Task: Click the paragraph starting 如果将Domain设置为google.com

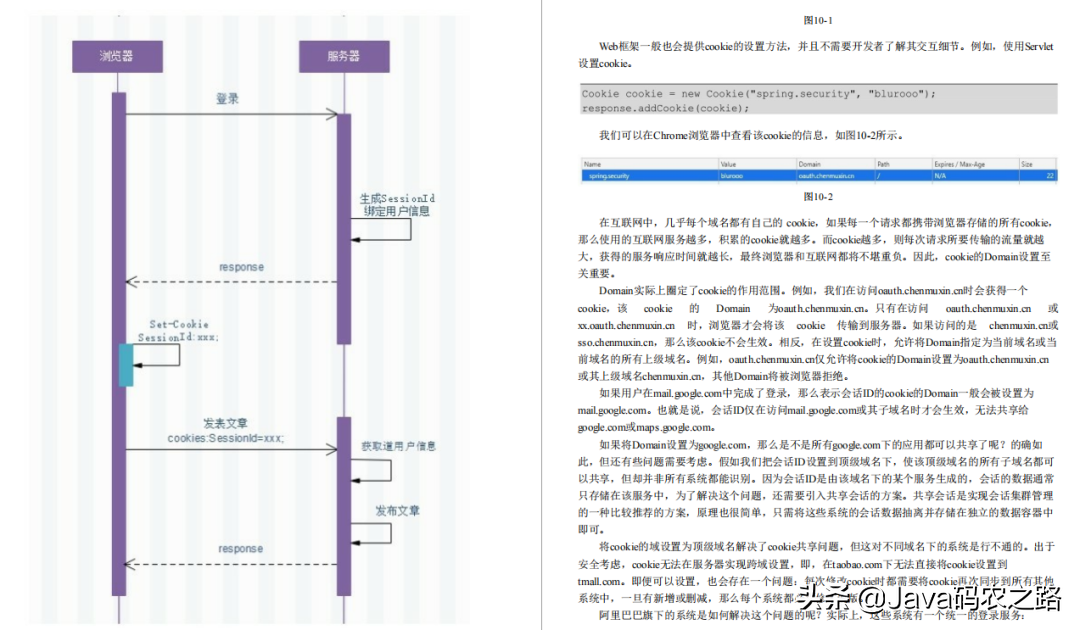Action: (x=816, y=487)
